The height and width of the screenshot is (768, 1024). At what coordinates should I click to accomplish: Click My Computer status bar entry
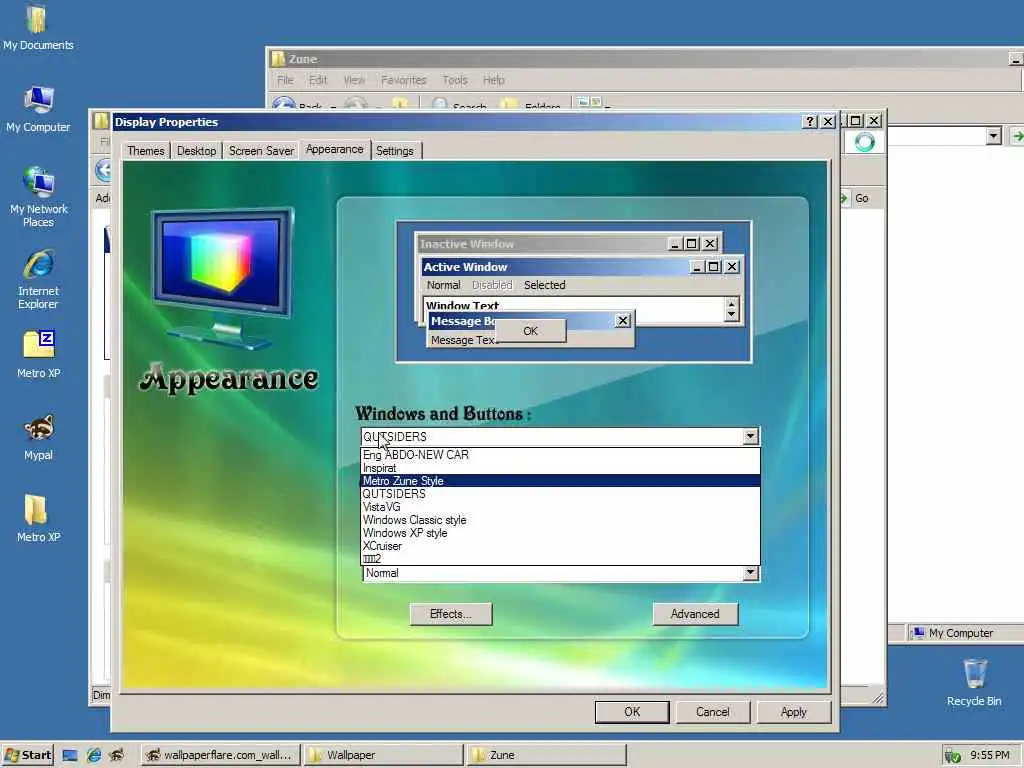tap(953, 633)
